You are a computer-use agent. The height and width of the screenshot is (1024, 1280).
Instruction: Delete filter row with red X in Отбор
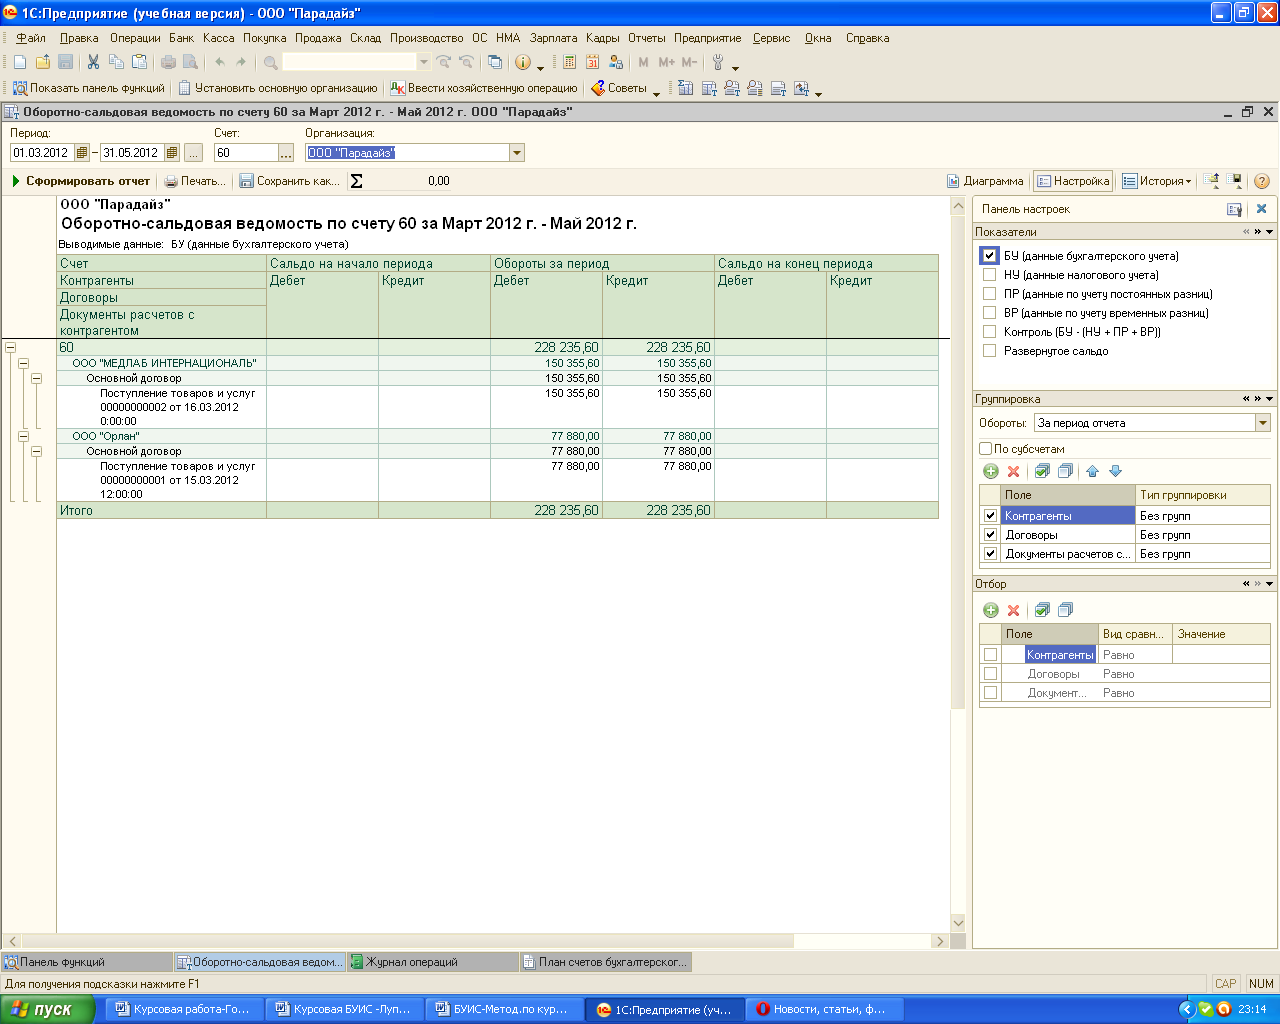(x=1013, y=610)
